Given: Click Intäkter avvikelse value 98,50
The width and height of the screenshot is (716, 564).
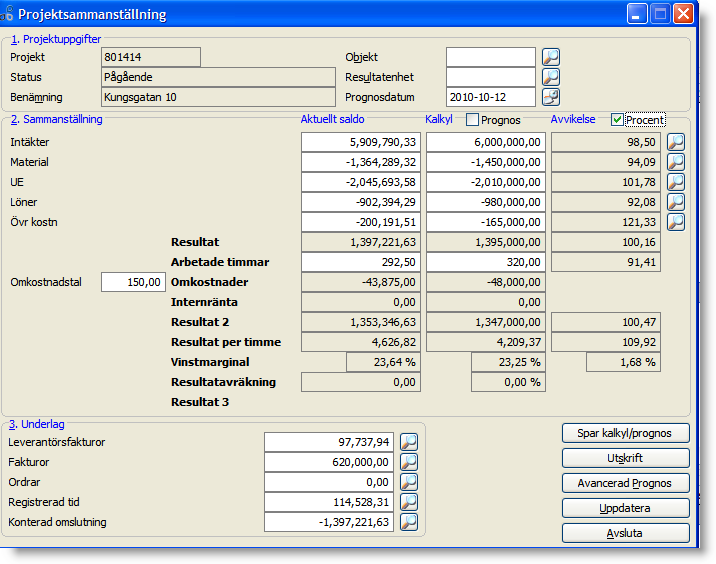Looking at the screenshot, I should (x=606, y=142).
